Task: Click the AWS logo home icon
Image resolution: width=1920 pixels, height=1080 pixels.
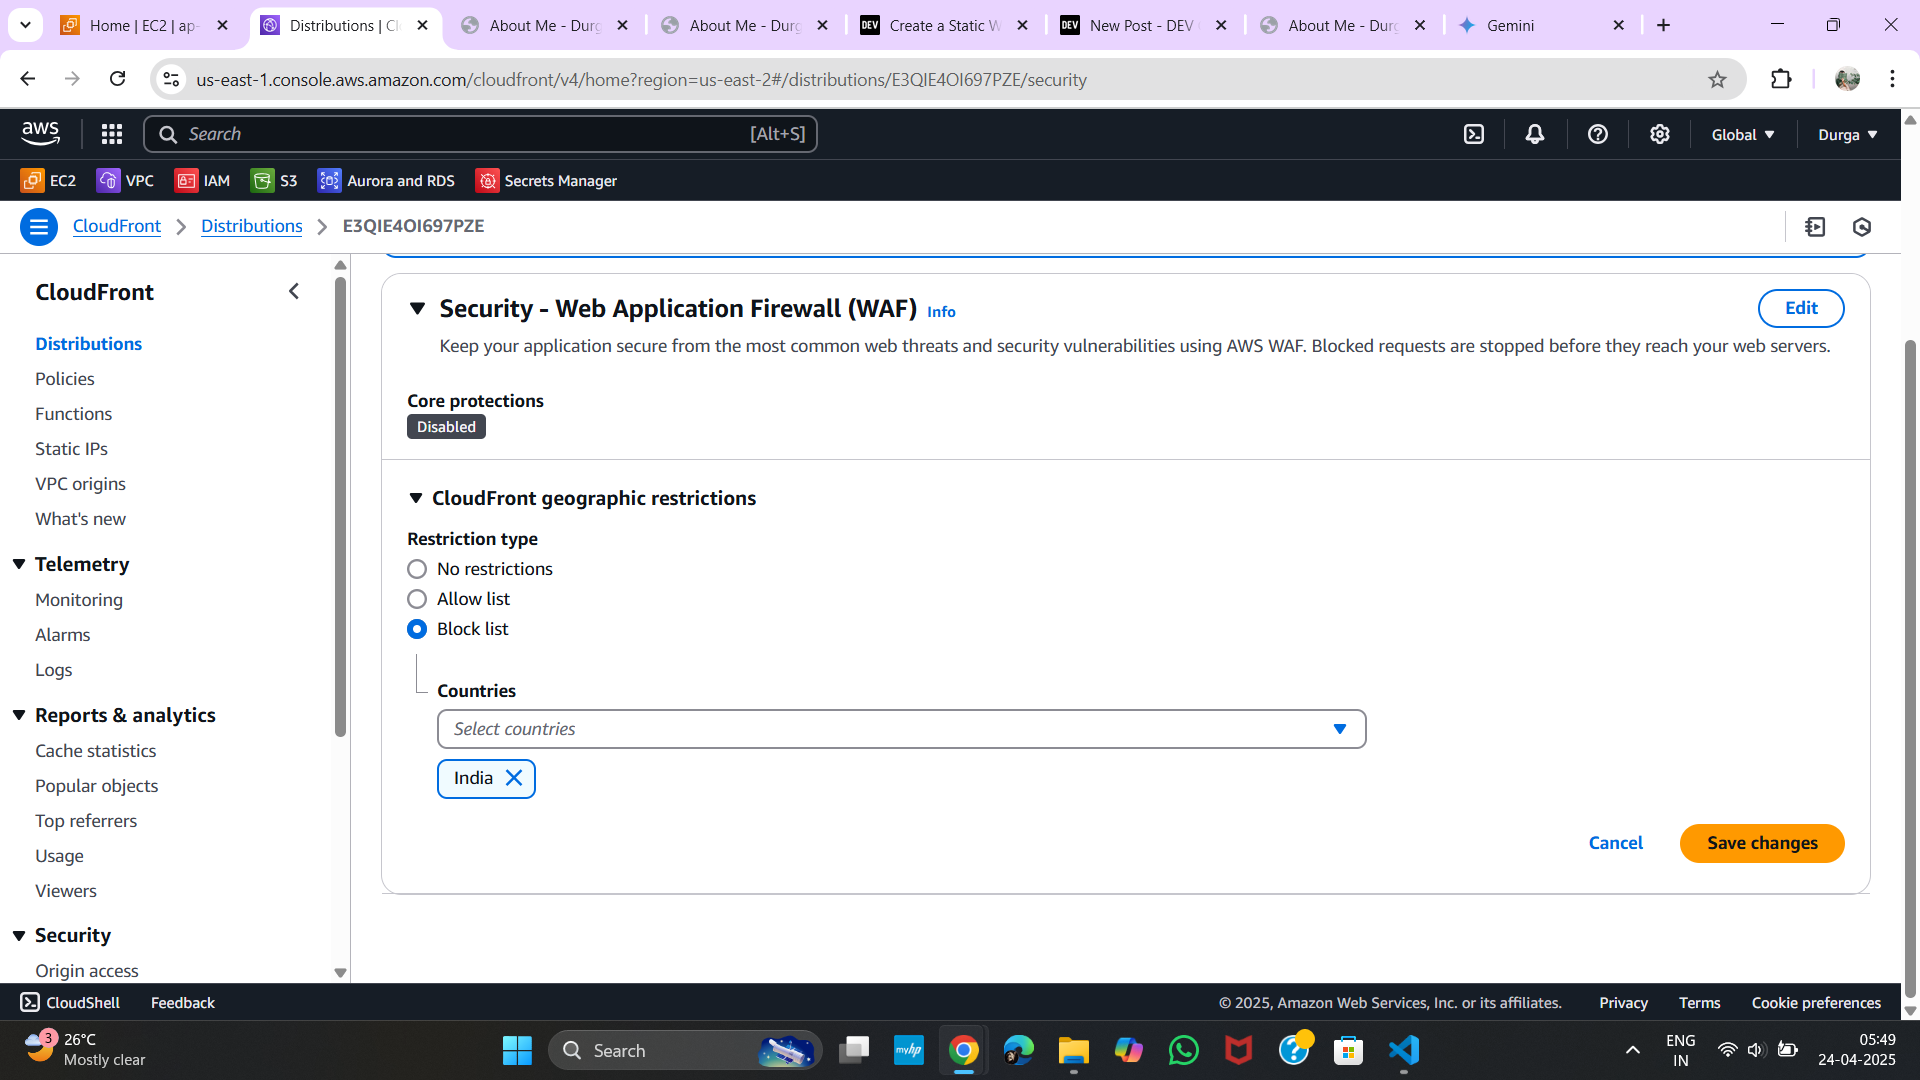Action: pos(41,133)
